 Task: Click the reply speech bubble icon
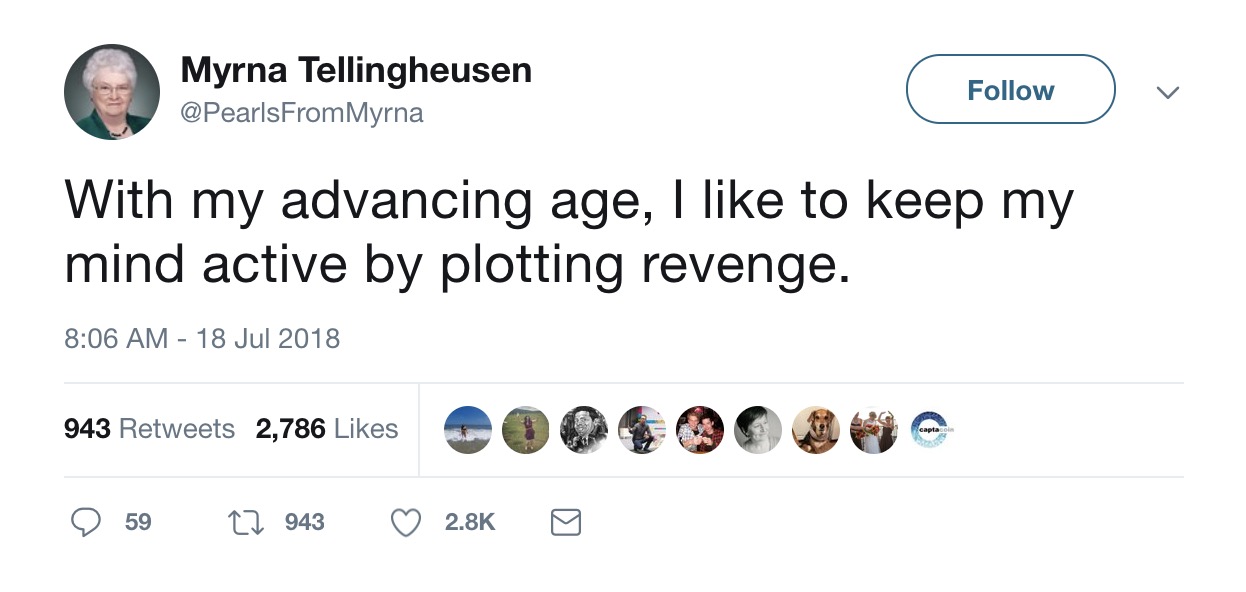(88, 522)
